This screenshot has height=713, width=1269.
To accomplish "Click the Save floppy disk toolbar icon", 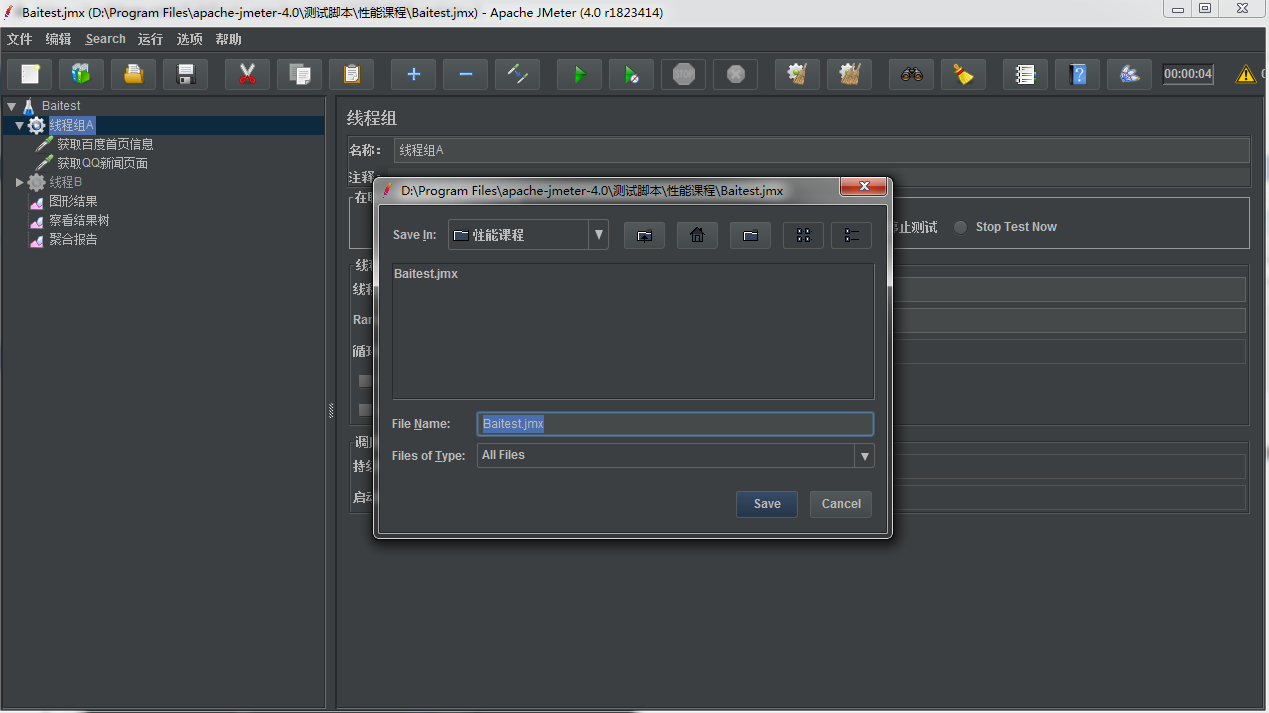I will (185, 74).
